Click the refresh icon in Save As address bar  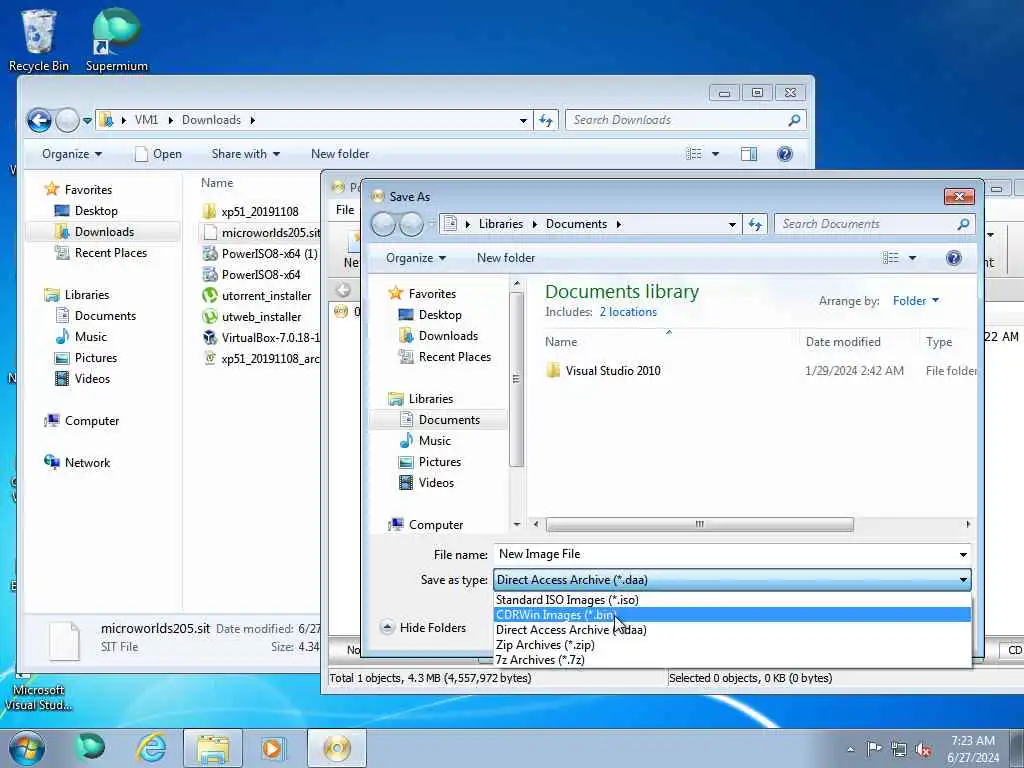click(756, 225)
